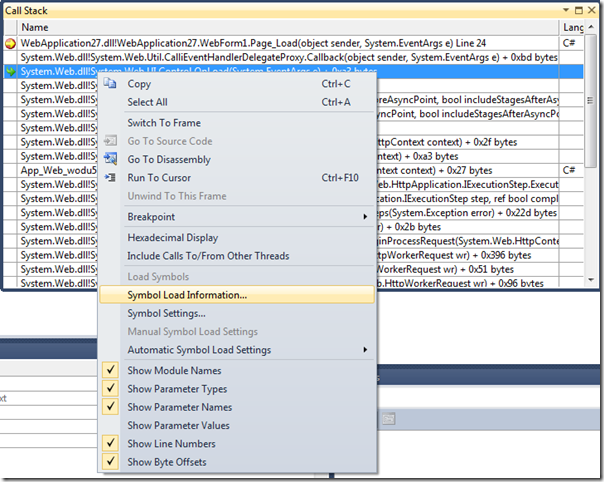Click the Run To Cursor icon

(110, 177)
